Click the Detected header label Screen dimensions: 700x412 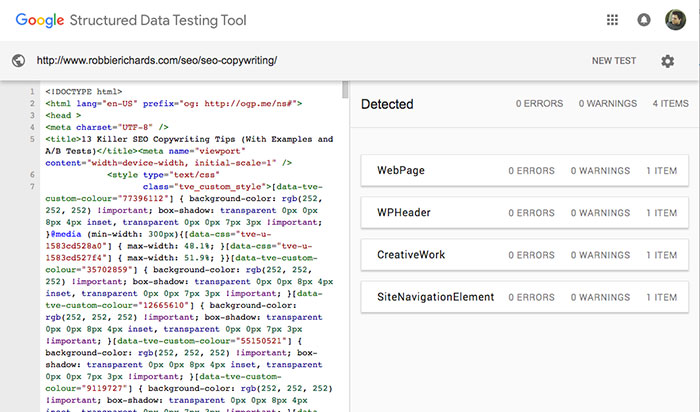(x=387, y=104)
